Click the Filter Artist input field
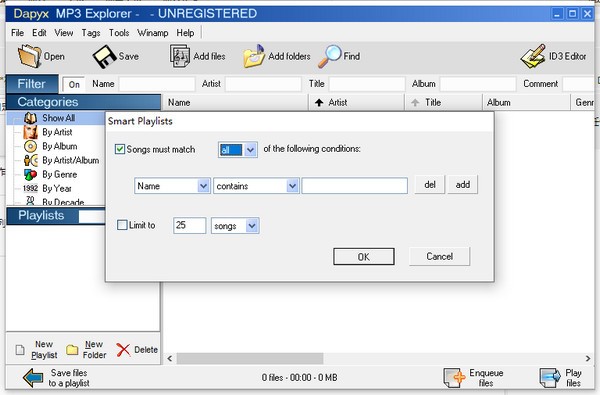This screenshot has height=395, width=600. pos(263,84)
